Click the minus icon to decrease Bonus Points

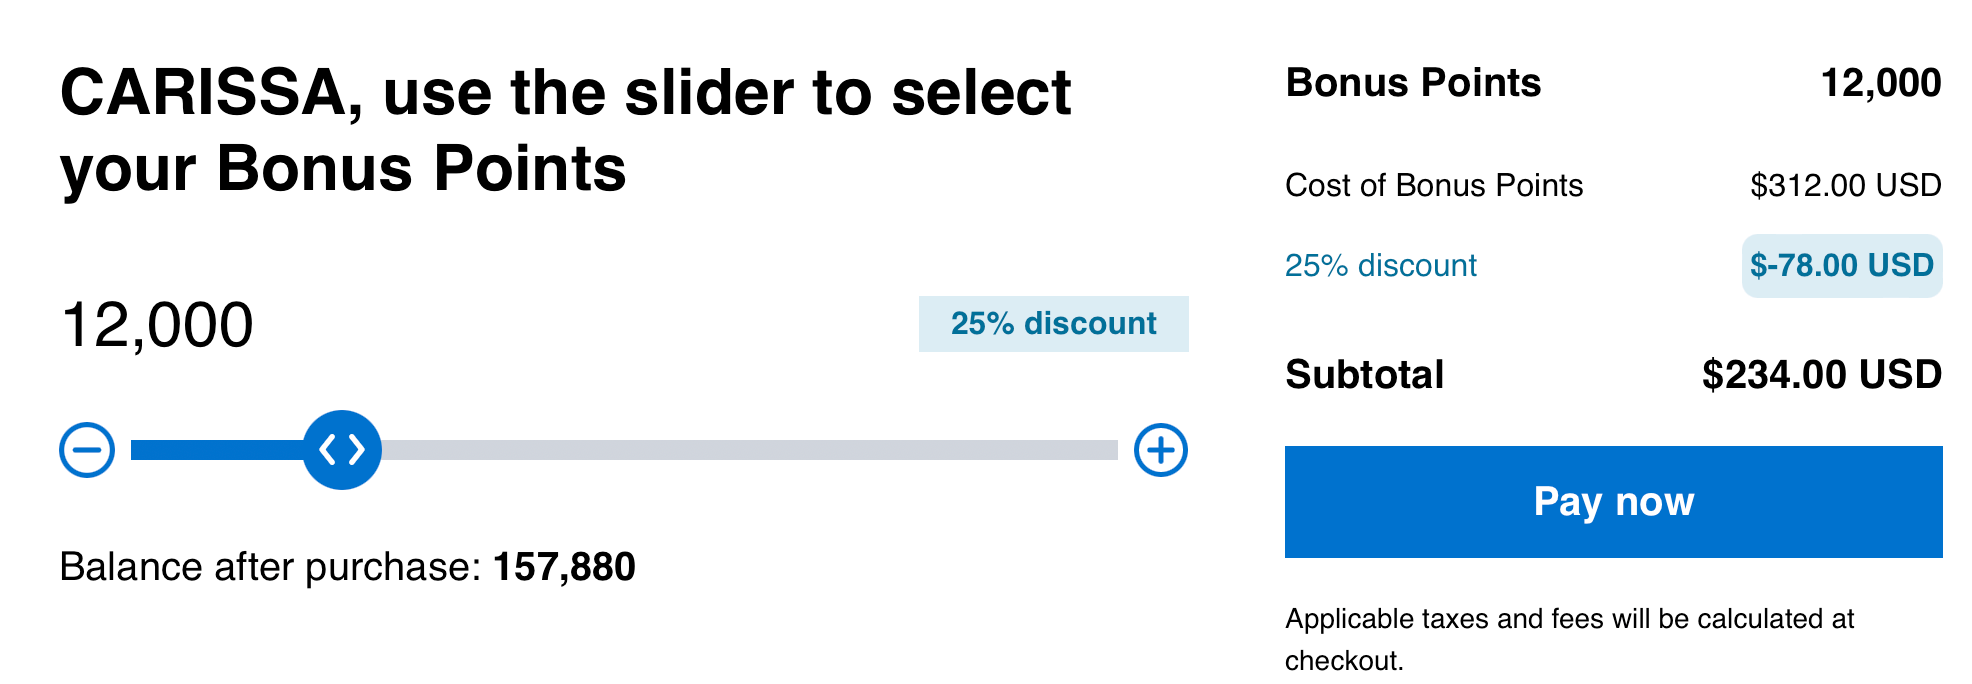[x=87, y=450]
